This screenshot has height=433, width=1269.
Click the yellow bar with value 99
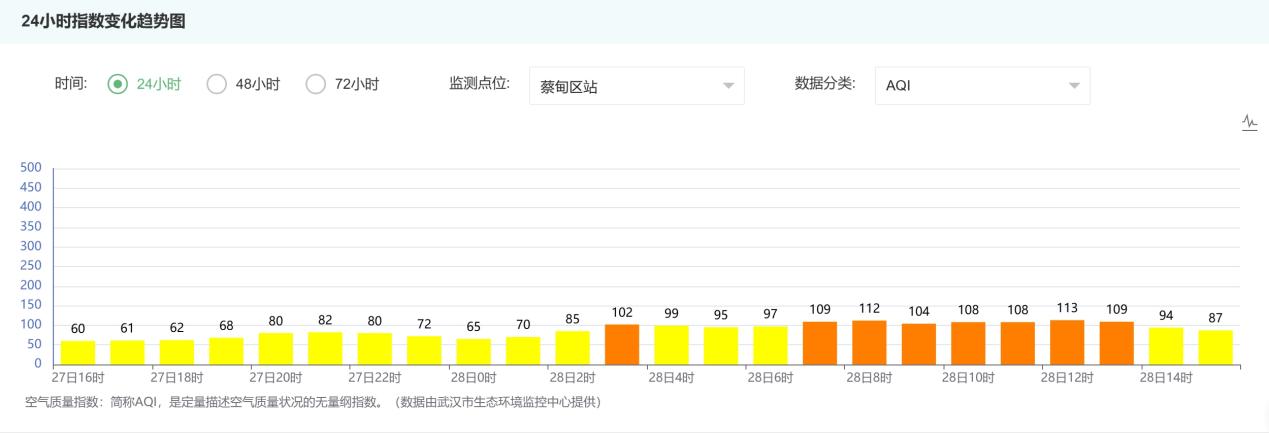(x=672, y=346)
